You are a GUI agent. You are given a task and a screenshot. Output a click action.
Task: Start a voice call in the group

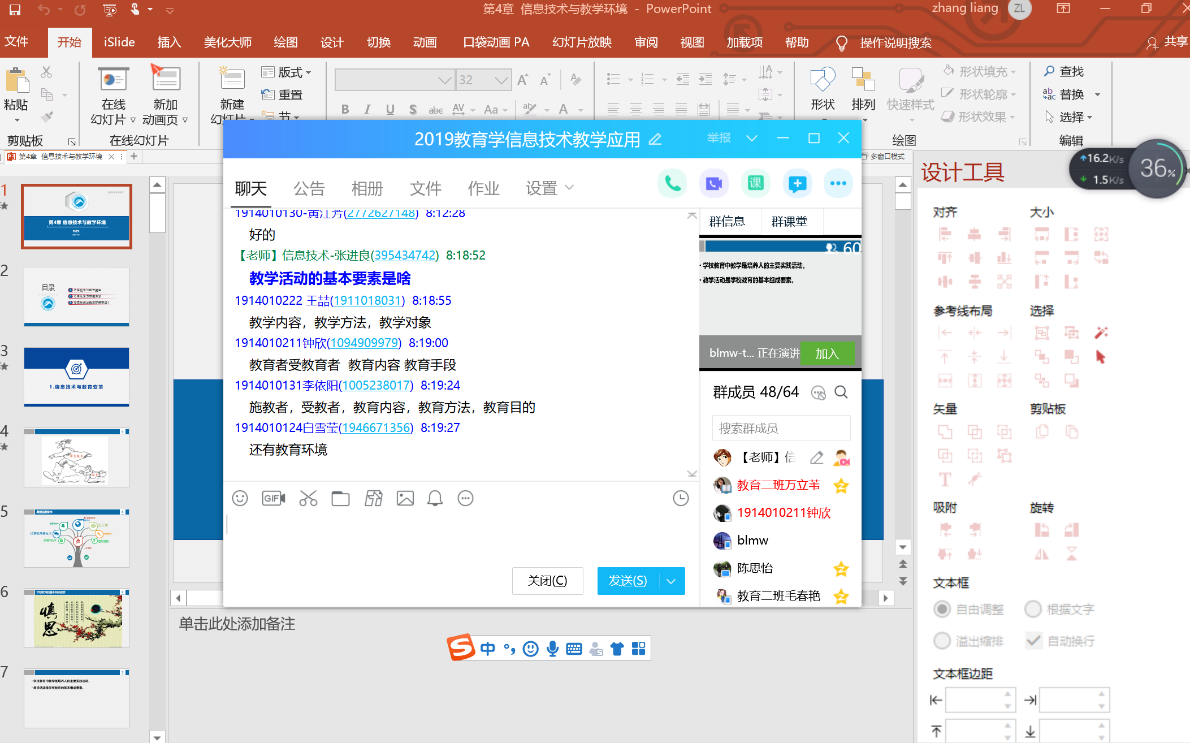click(x=672, y=183)
